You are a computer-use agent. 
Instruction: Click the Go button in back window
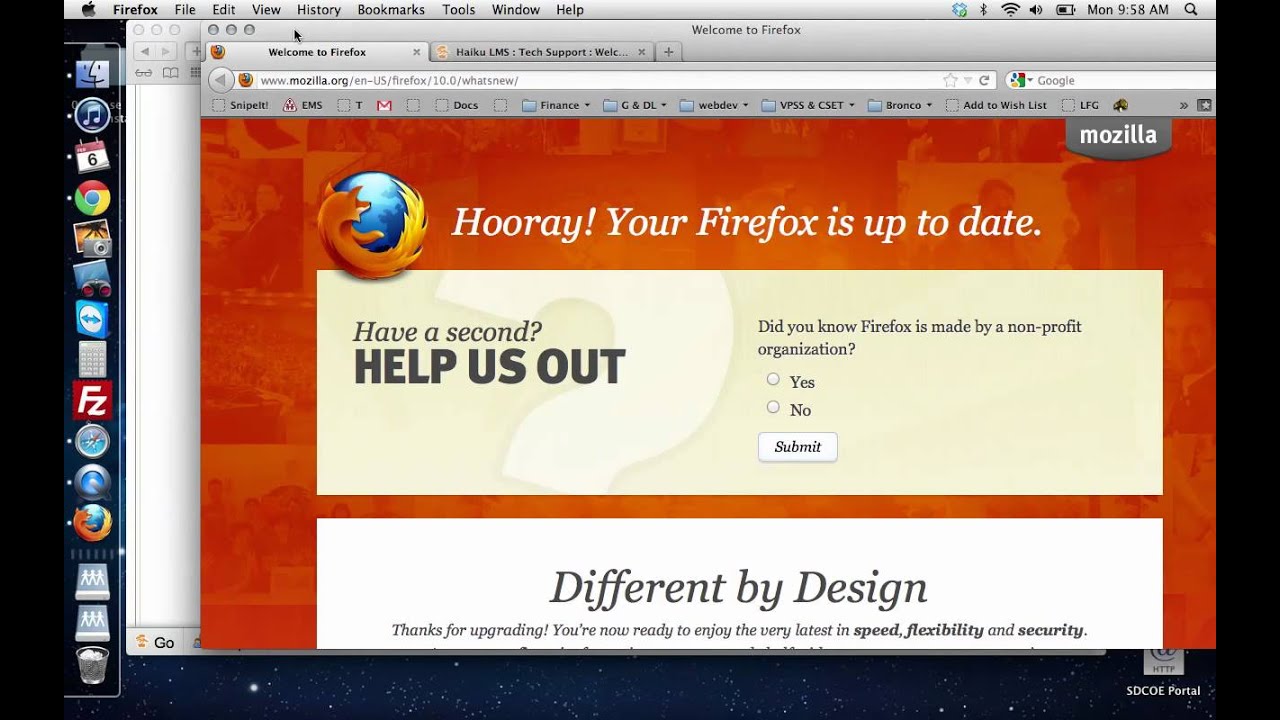click(156, 642)
